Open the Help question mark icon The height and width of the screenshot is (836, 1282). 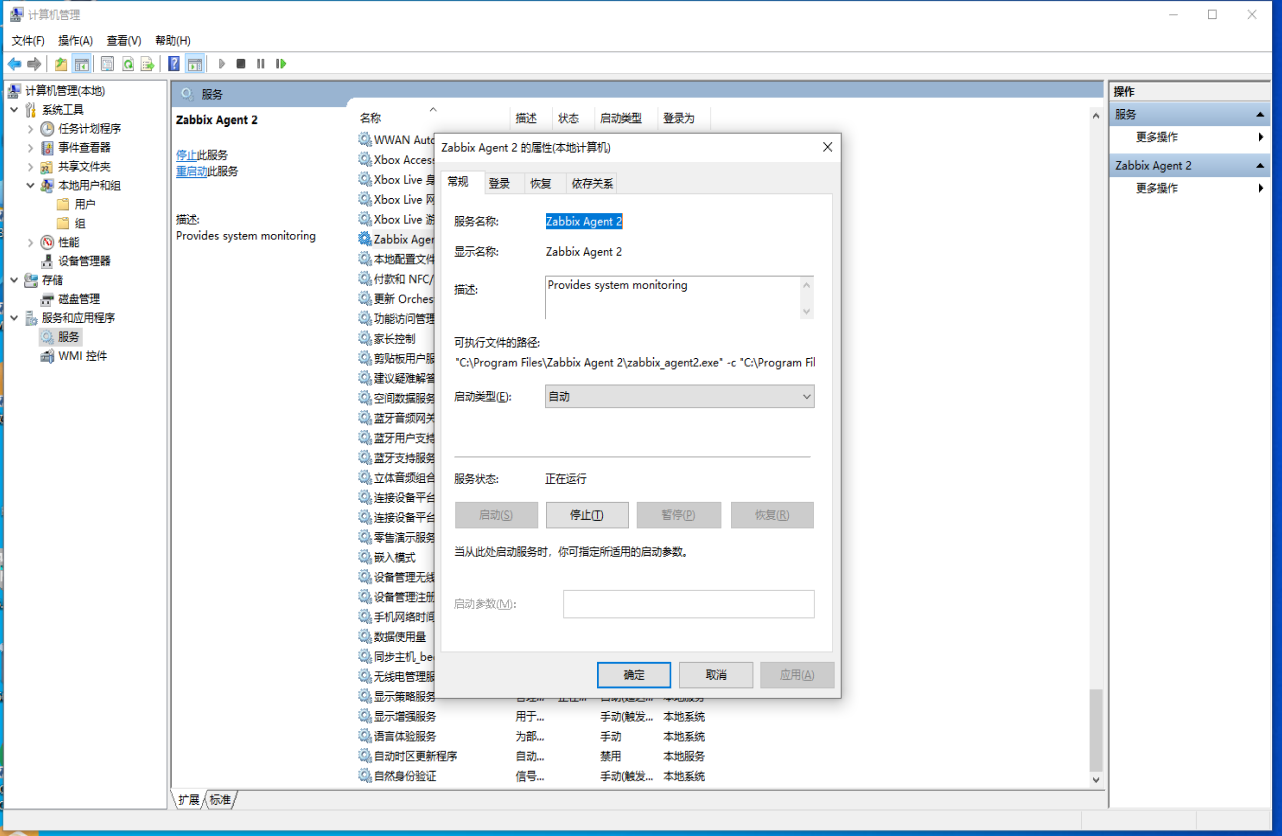point(174,64)
